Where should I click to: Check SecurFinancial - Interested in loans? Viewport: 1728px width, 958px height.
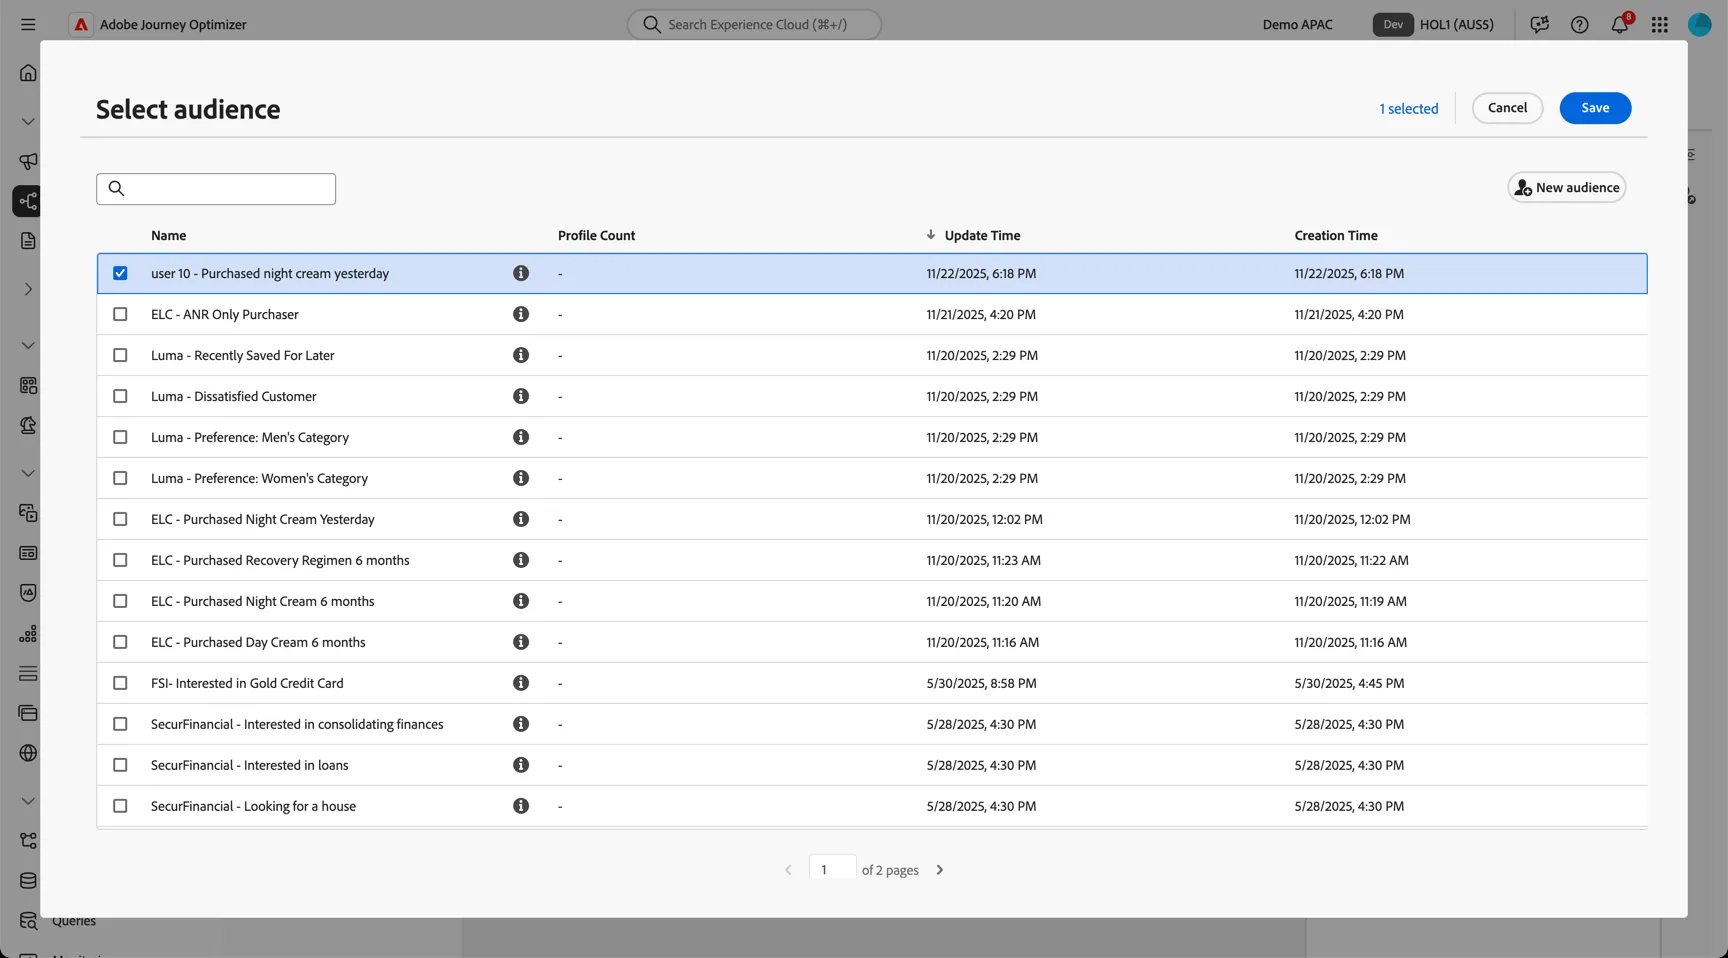tap(120, 765)
